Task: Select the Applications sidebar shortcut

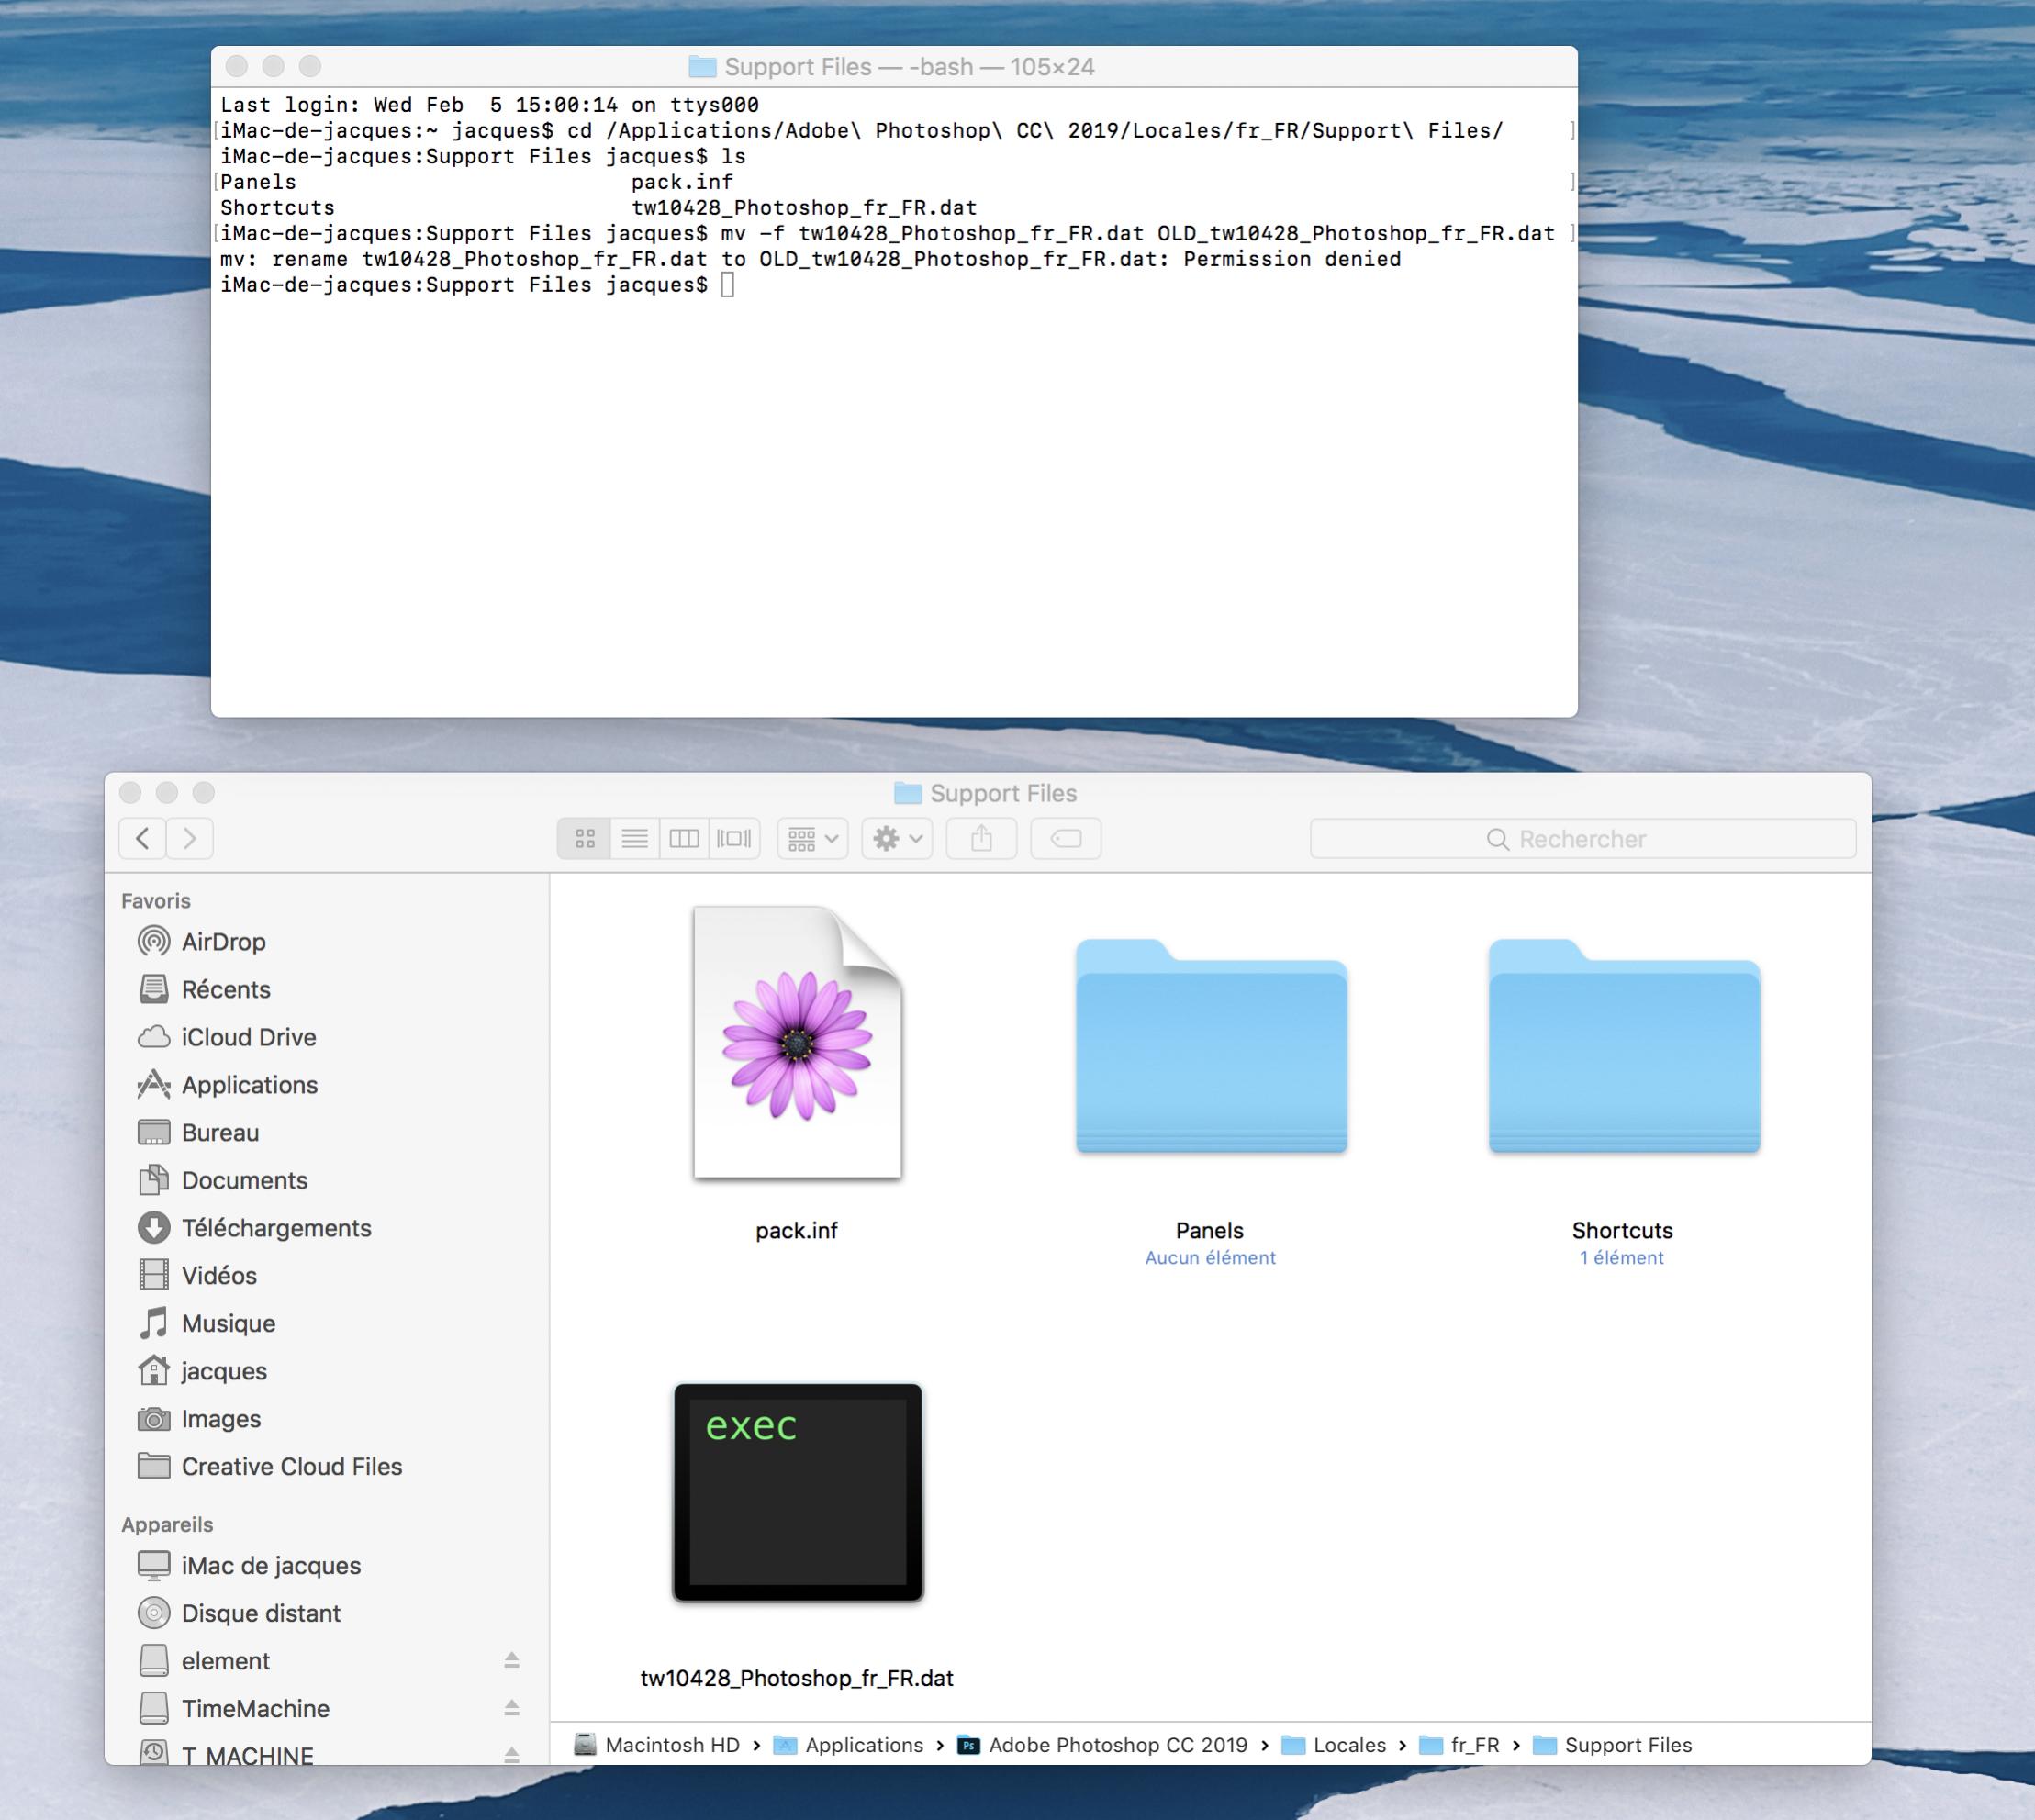Action: coord(252,1084)
